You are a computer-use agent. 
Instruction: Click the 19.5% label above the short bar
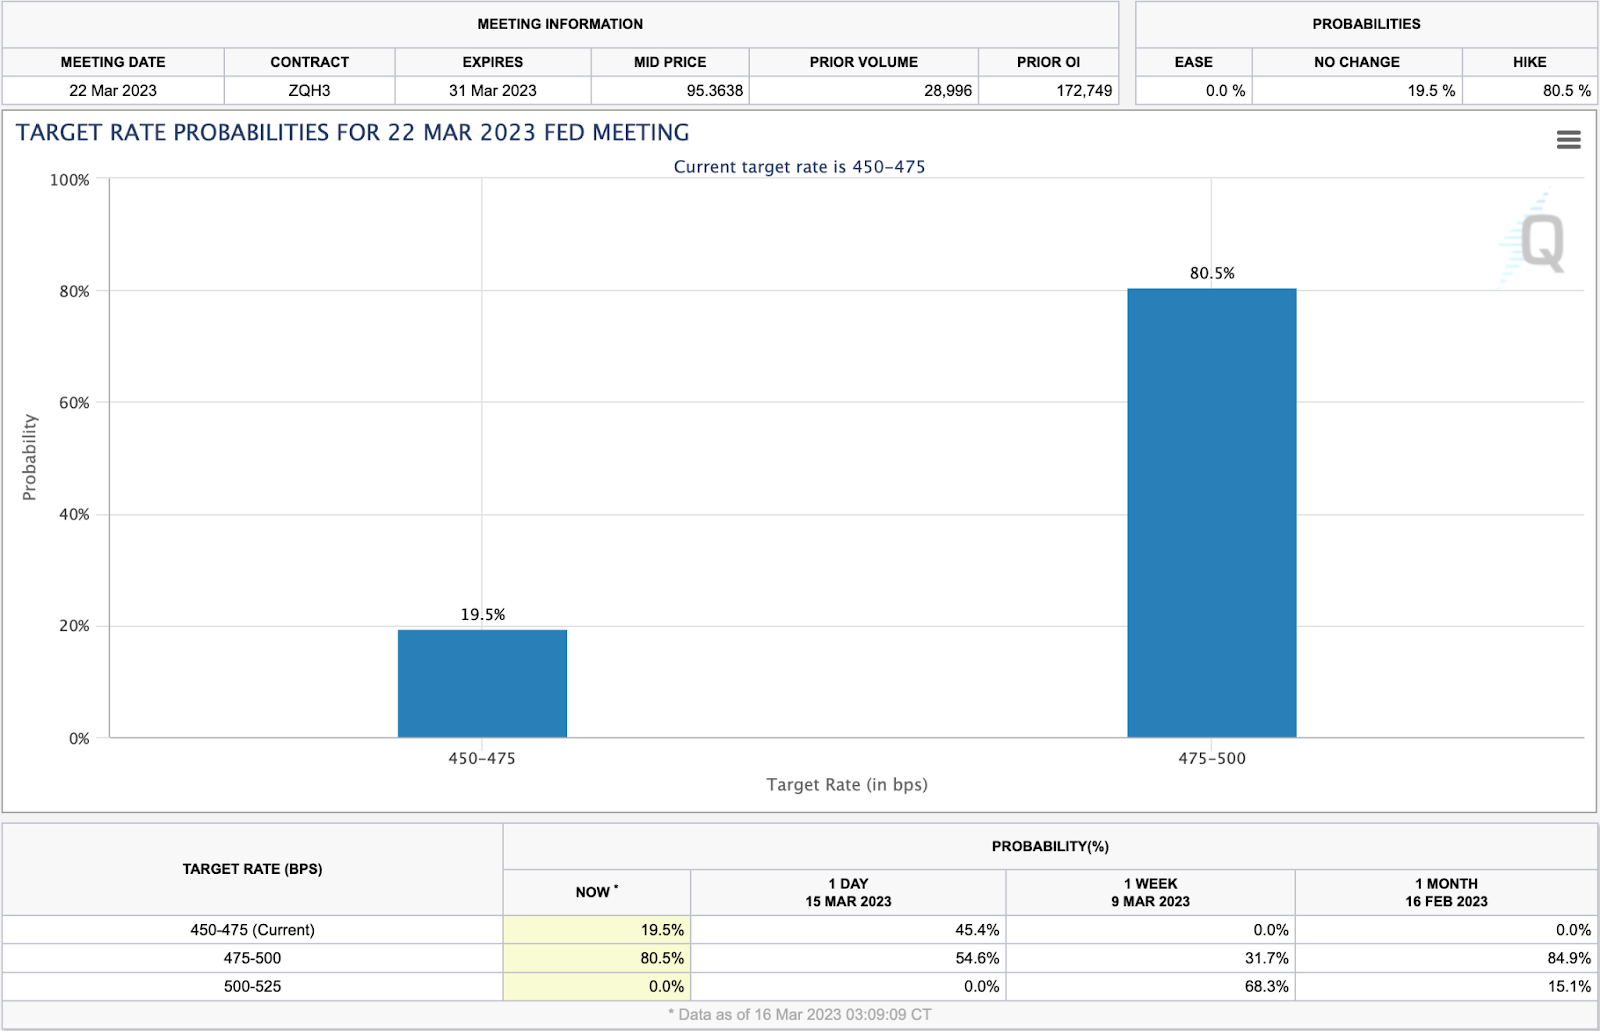coord(483,615)
